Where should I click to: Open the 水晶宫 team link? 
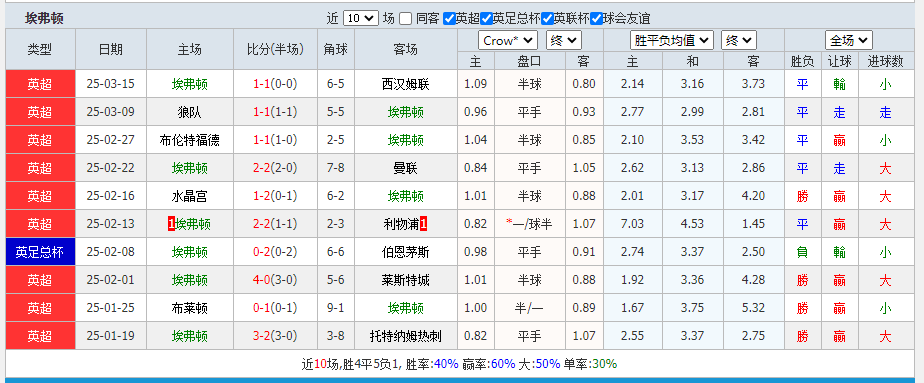point(189,196)
